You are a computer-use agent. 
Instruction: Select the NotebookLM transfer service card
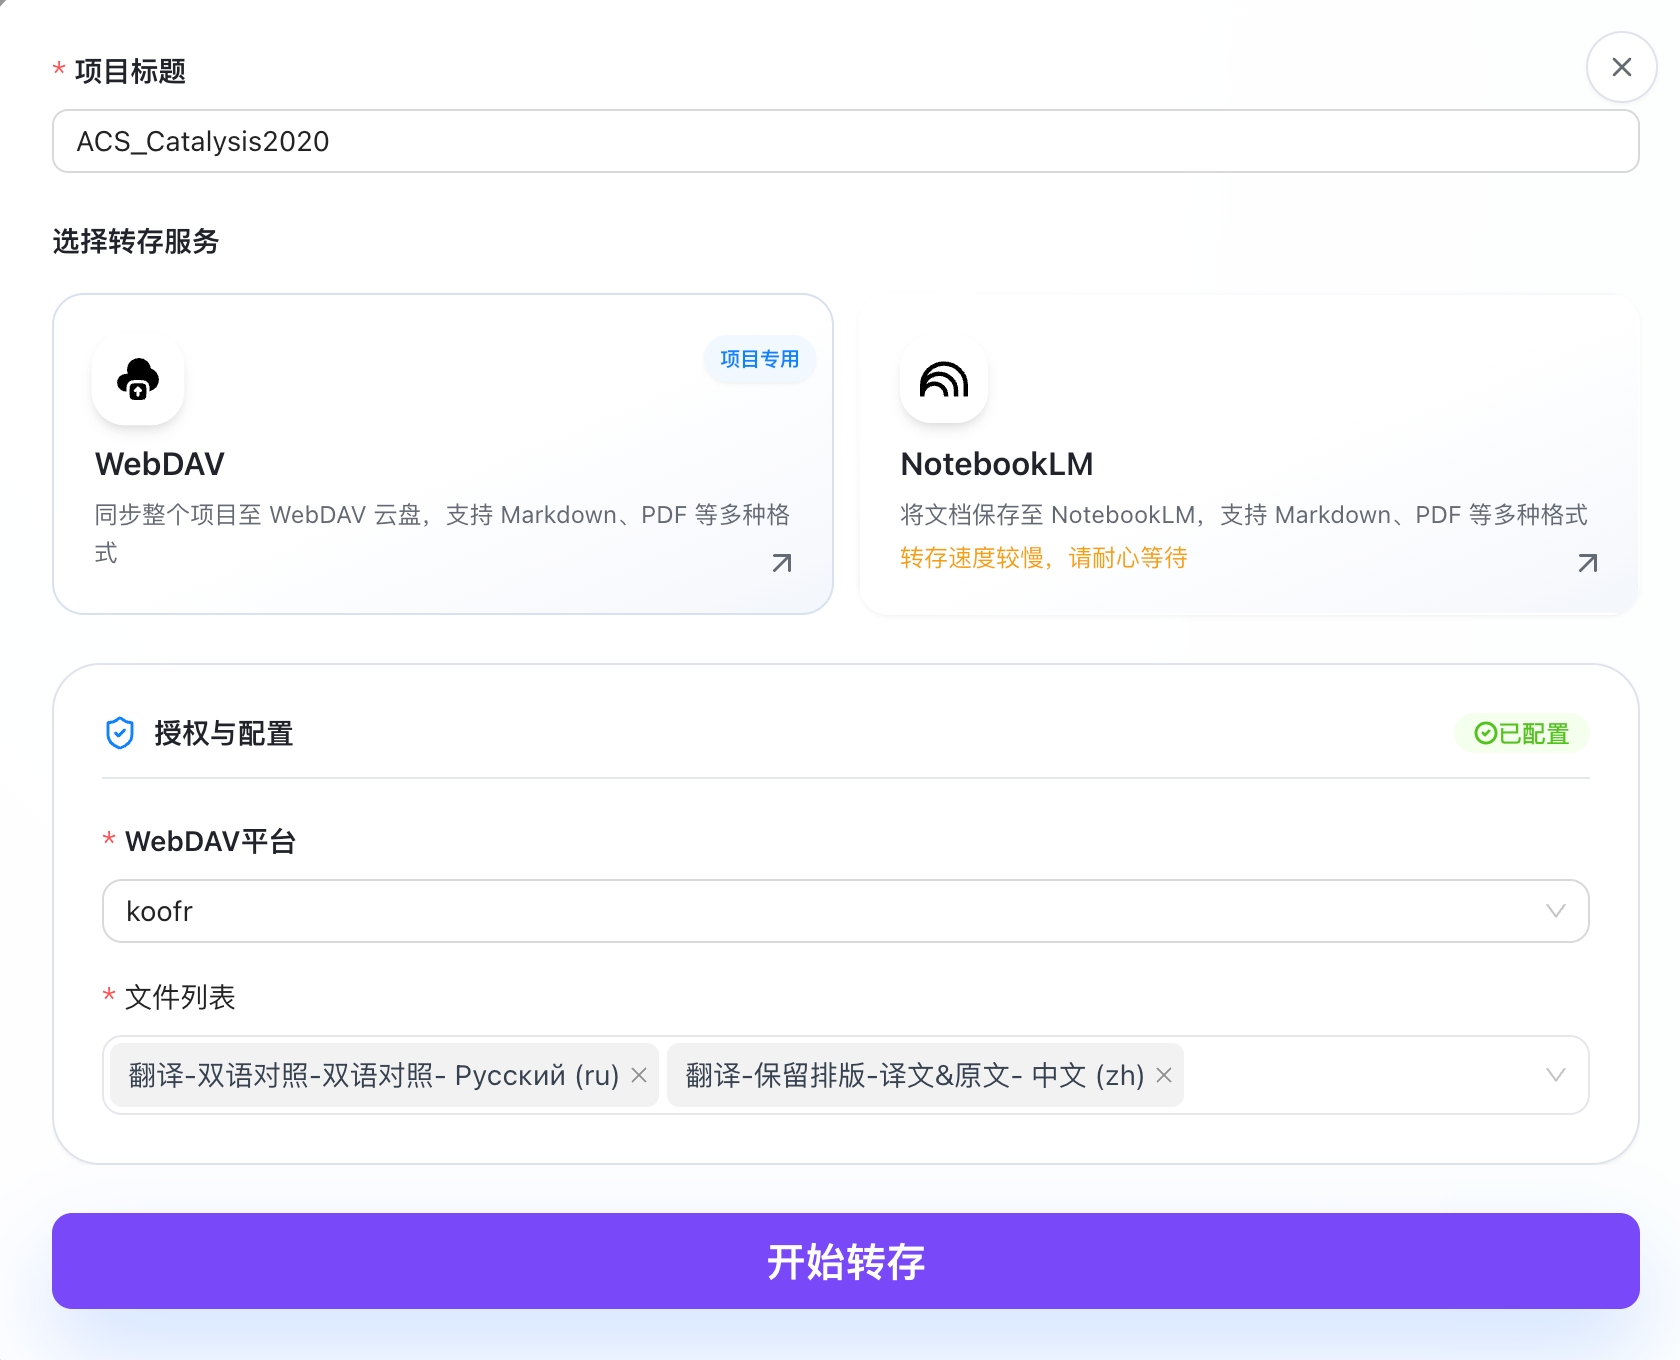coord(1248,452)
